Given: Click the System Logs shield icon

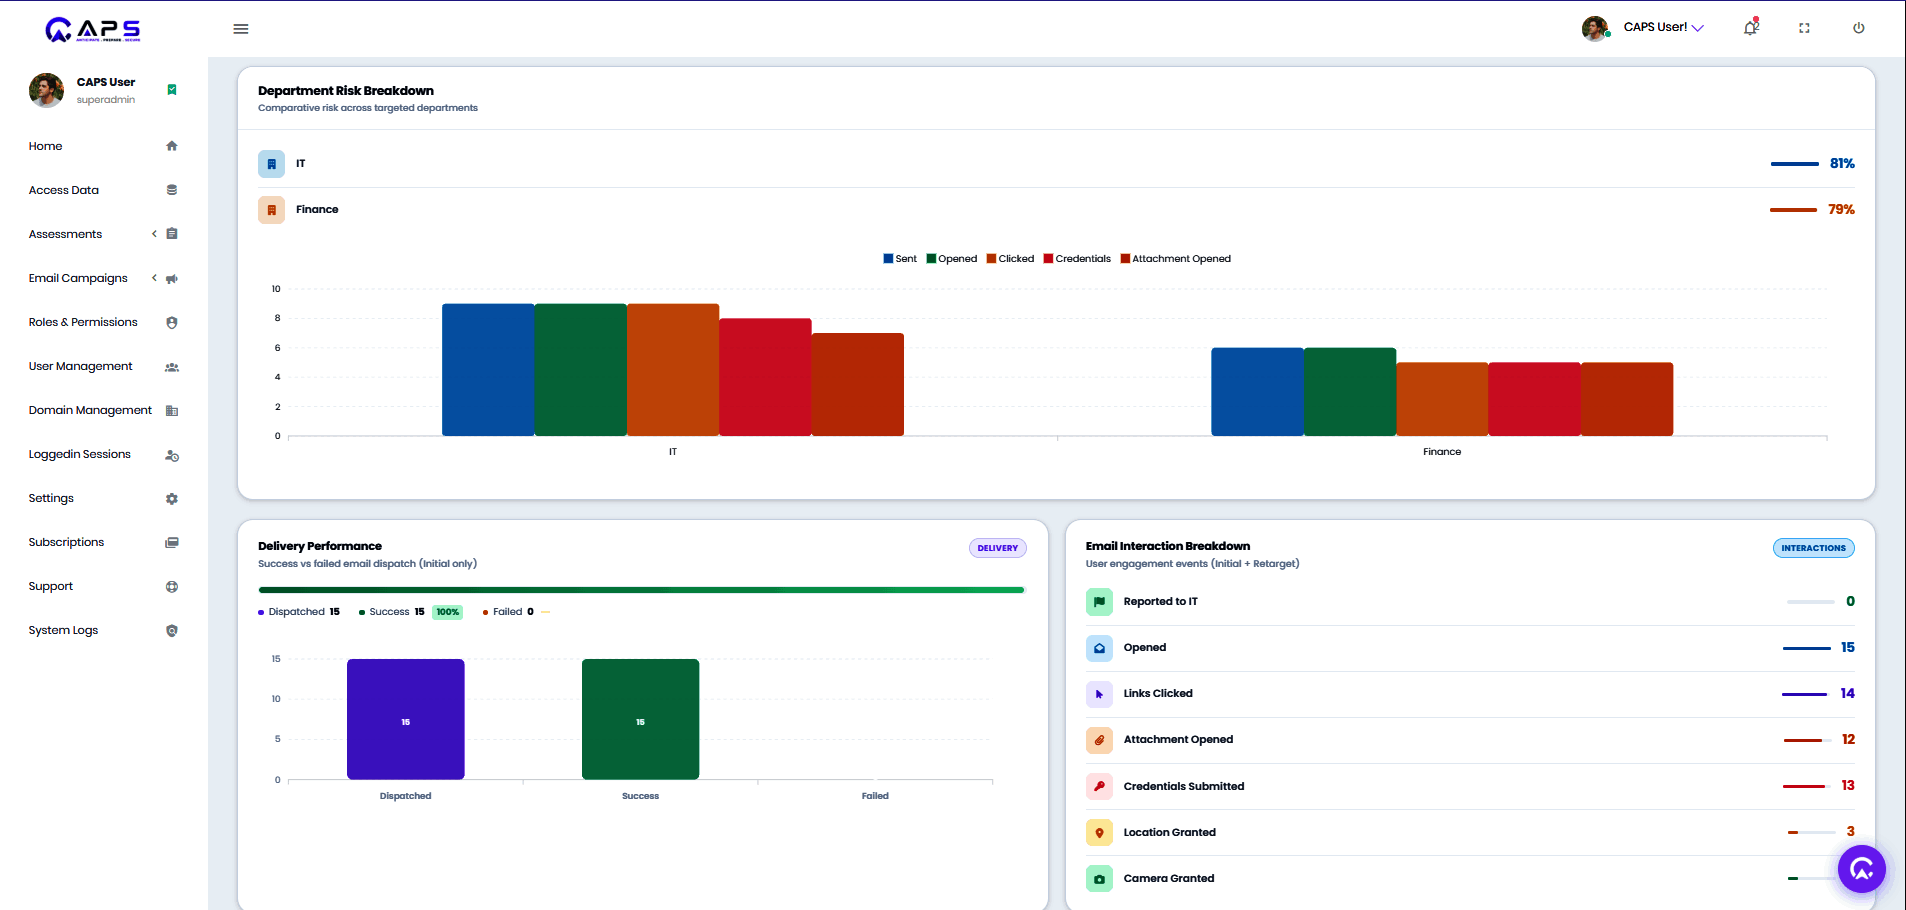Looking at the screenshot, I should coord(172,630).
